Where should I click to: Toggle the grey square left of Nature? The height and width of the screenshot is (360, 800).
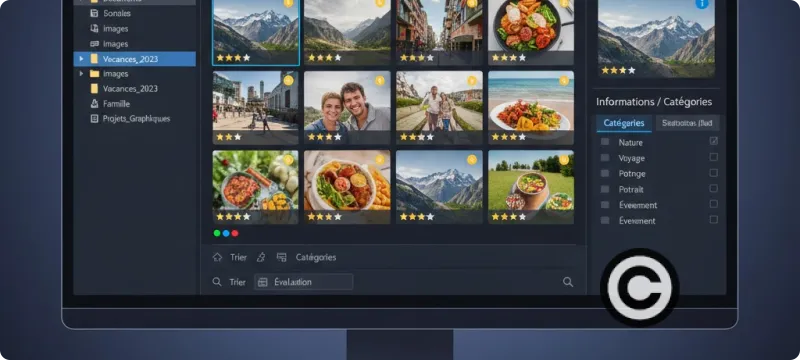point(605,142)
